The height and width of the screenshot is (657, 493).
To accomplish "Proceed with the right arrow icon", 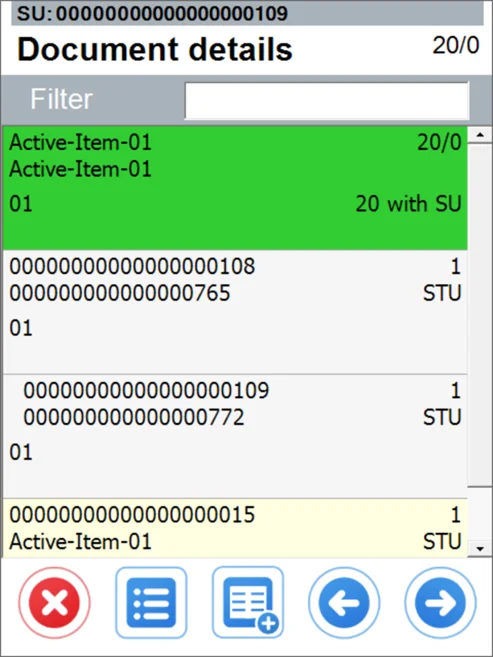I will (x=440, y=603).
